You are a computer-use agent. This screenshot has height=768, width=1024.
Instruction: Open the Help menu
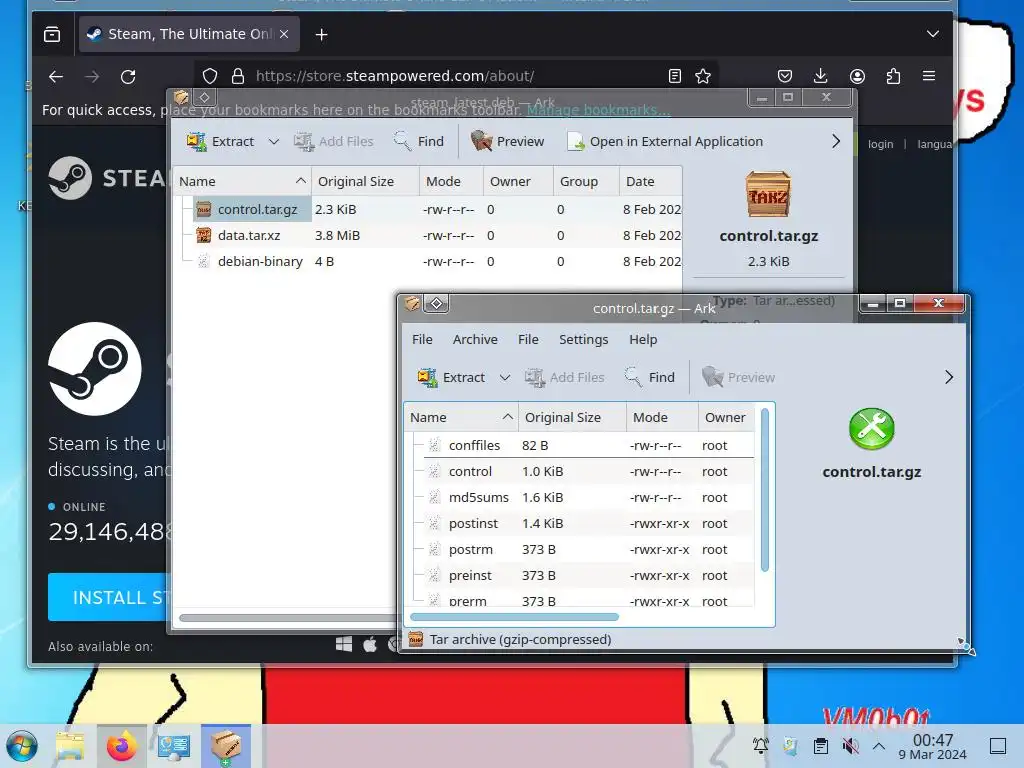coord(643,340)
